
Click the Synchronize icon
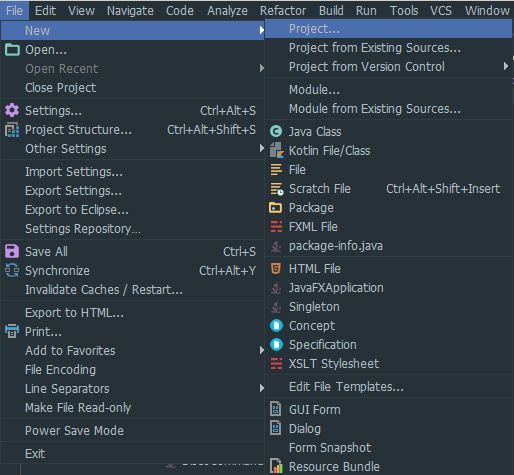pos(12,270)
